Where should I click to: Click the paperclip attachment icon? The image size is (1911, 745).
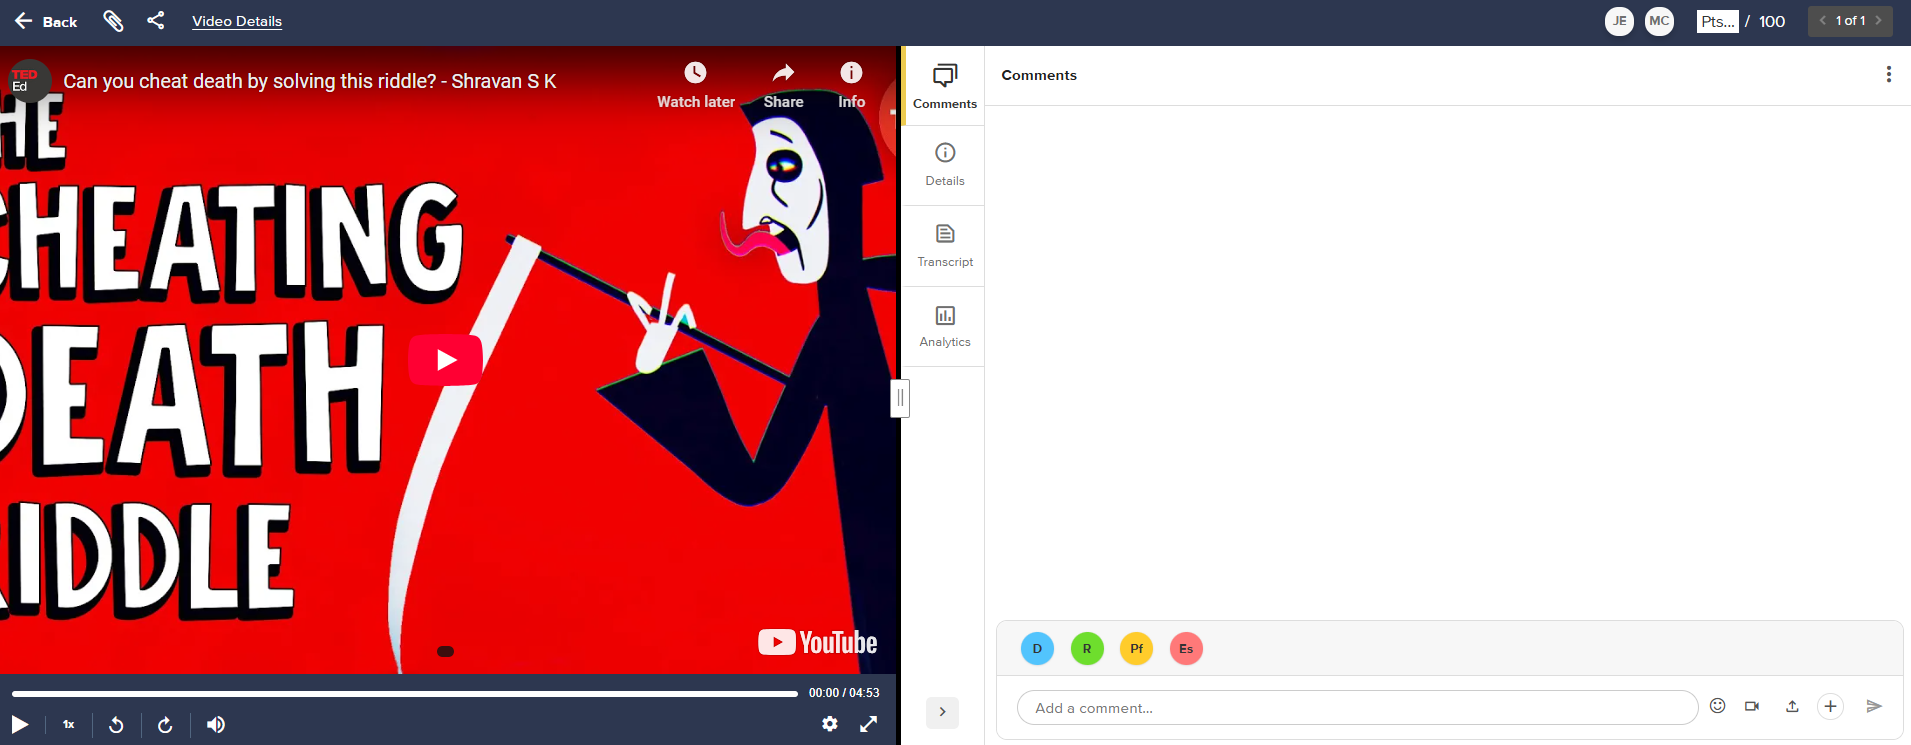click(113, 21)
